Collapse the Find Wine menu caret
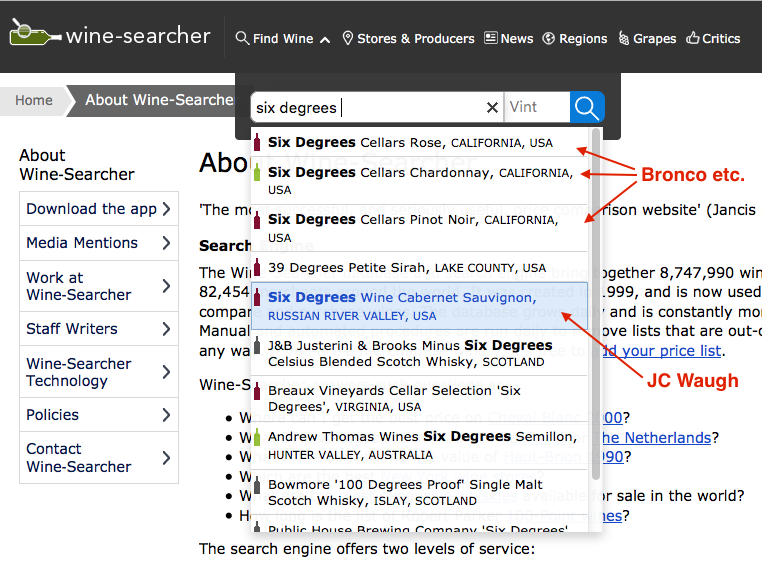The image size is (762, 569). [325, 40]
